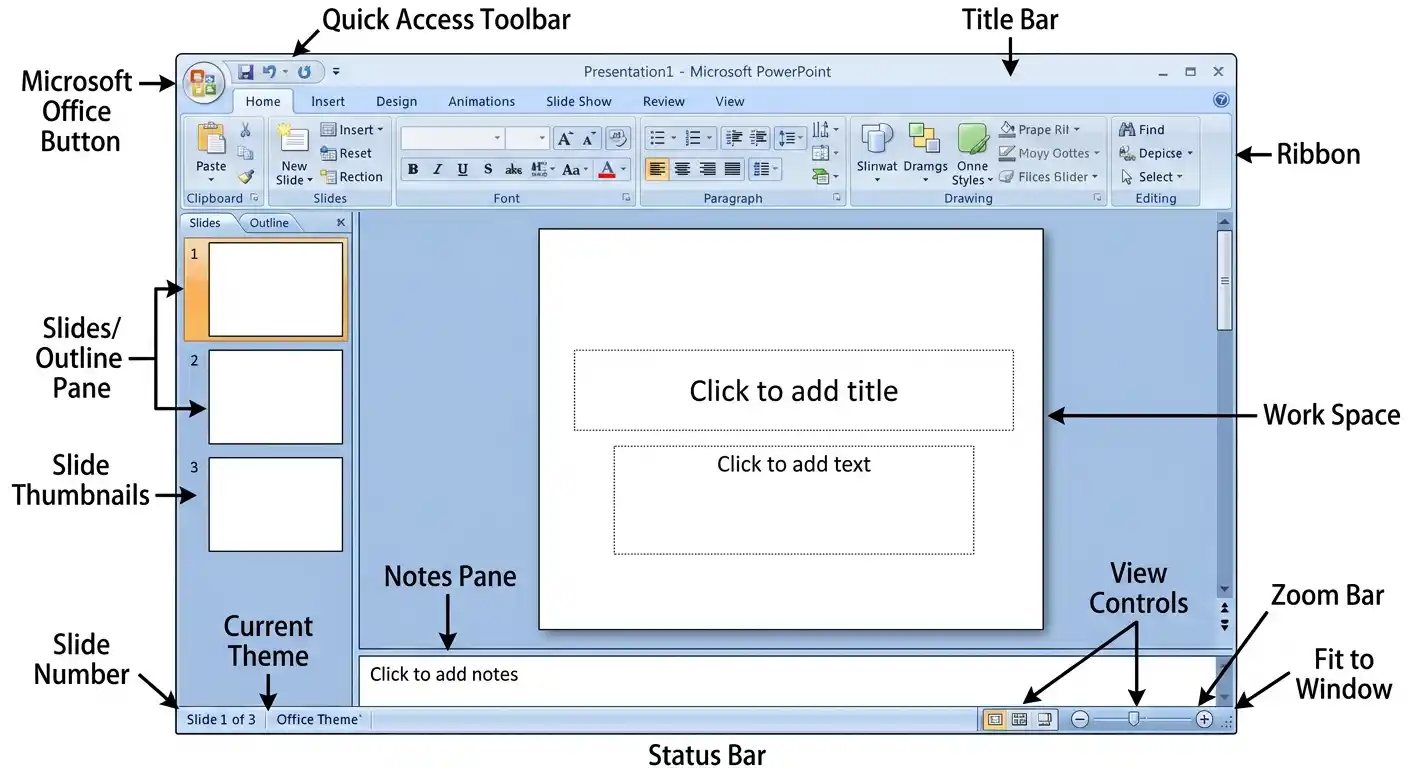Click the New Slide icon
The width and height of the screenshot is (1408, 768).
pyautogui.click(x=293, y=139)
